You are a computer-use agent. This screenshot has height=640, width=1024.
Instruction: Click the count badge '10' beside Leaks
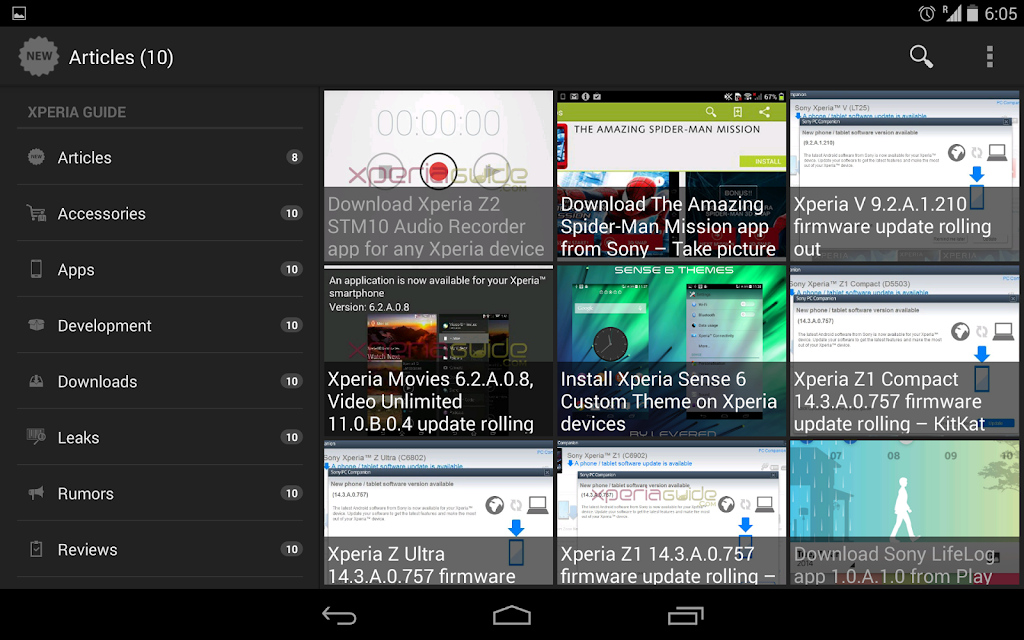coord(291,437)
